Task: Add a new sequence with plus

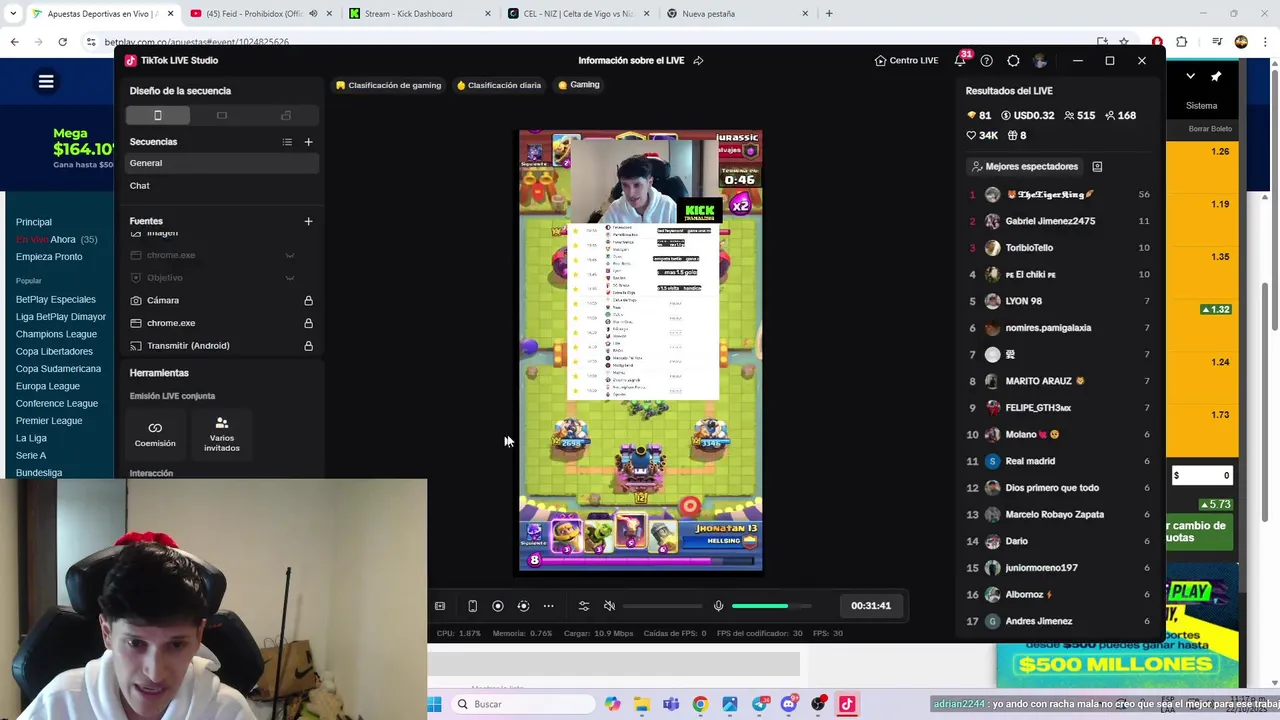Action: (308, 142)
